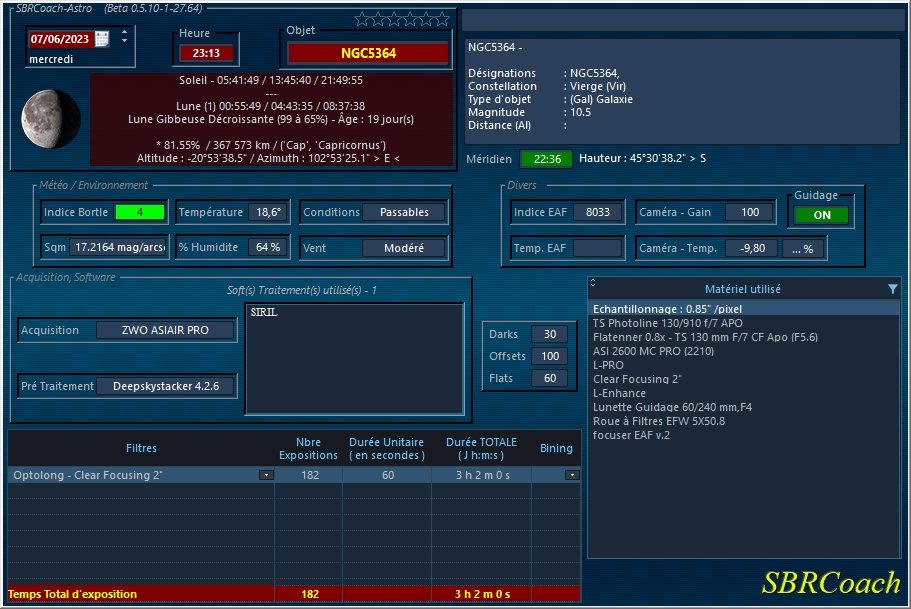Click the 23:13 Heure time field

click(x=206, y=53)
